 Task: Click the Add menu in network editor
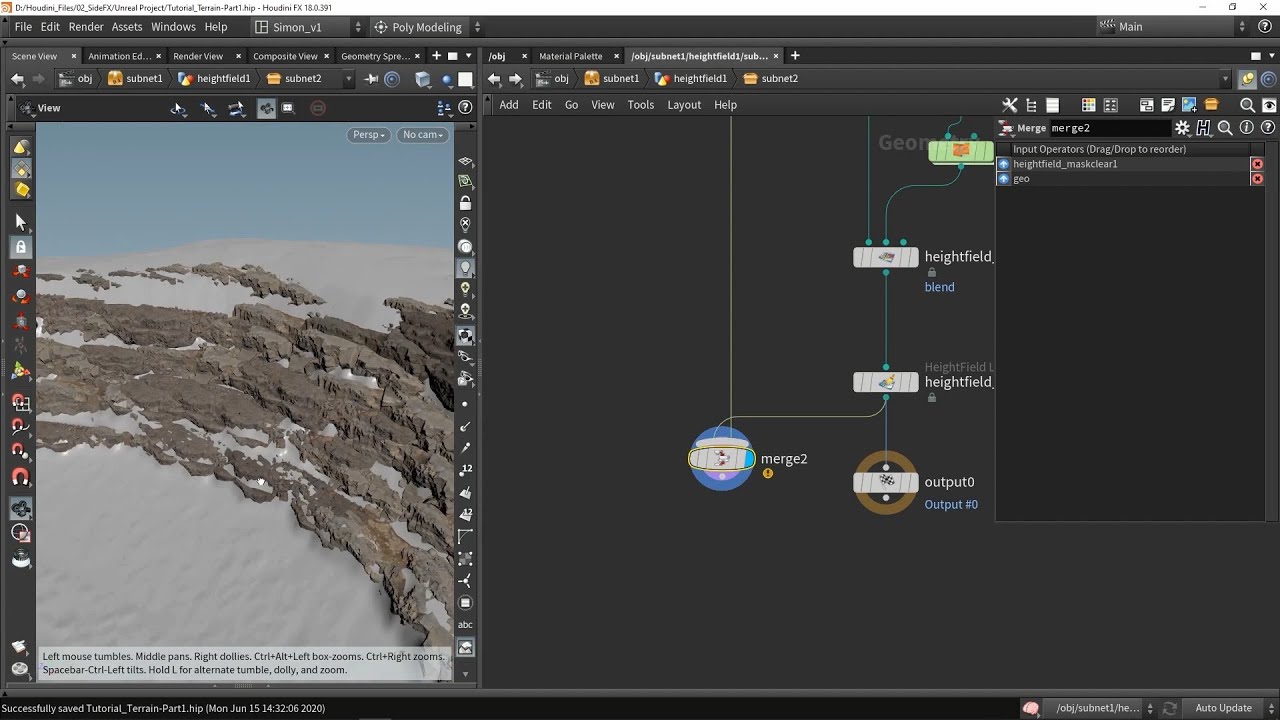tap(509, 105)
